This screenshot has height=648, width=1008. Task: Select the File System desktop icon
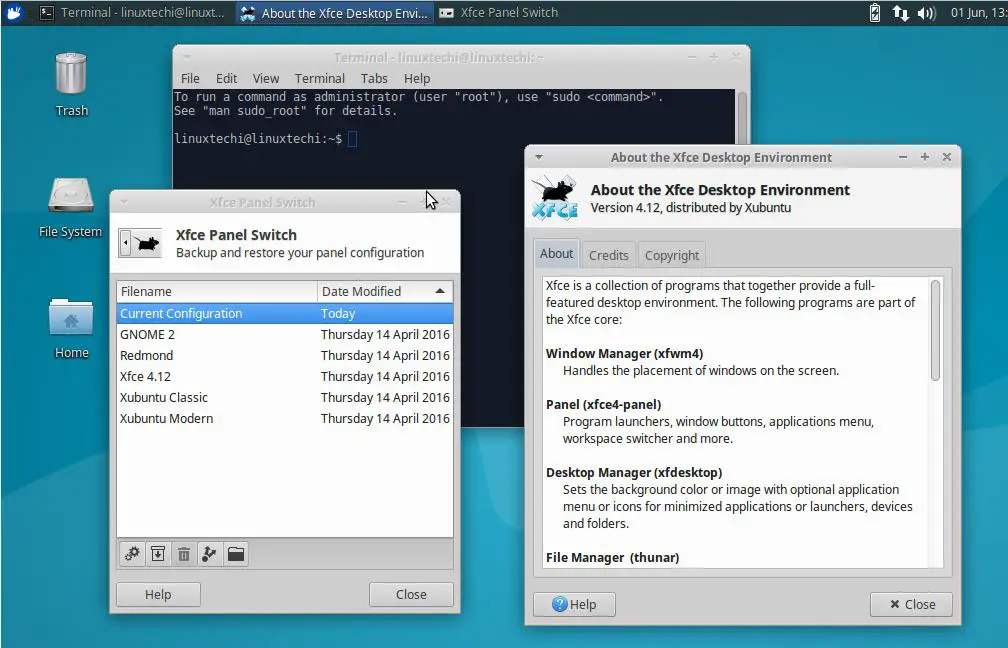coord(71,207)
